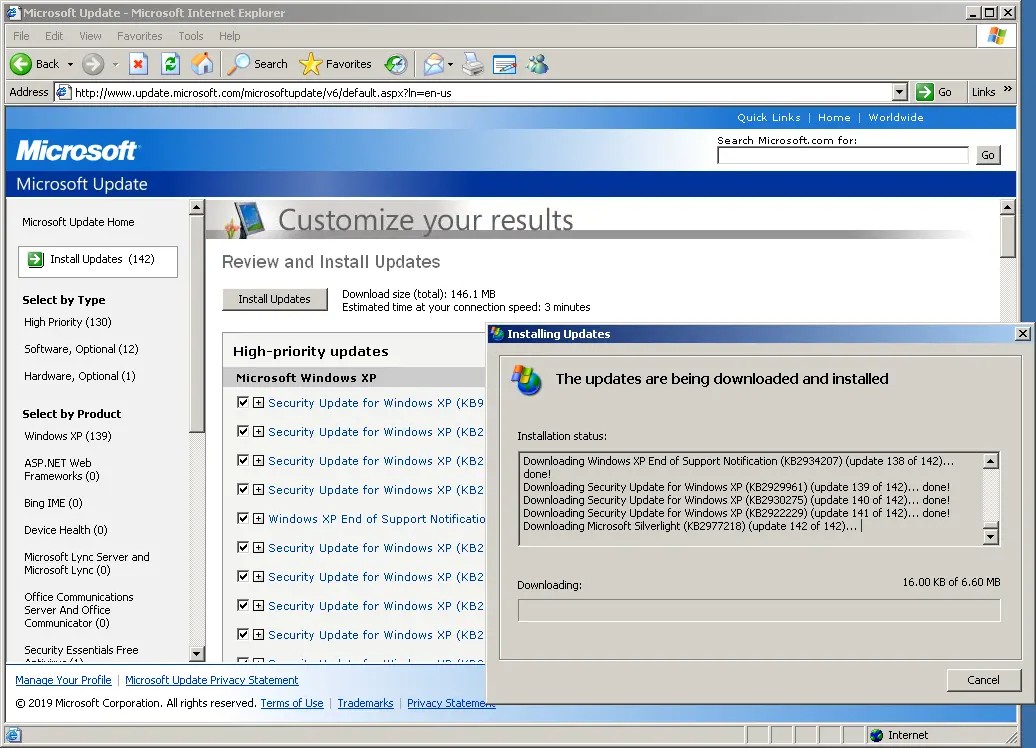Image resolution: width=1036 pixels, height=748 pixels.
Task: Open Favorites star button
Action: (x=335, y=64)
